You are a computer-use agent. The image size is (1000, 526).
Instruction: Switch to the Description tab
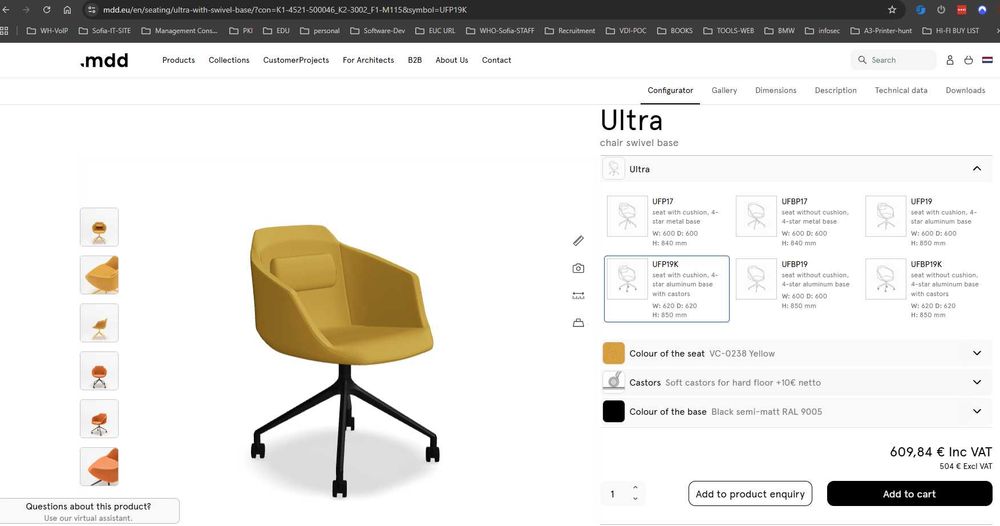(835, 91)
